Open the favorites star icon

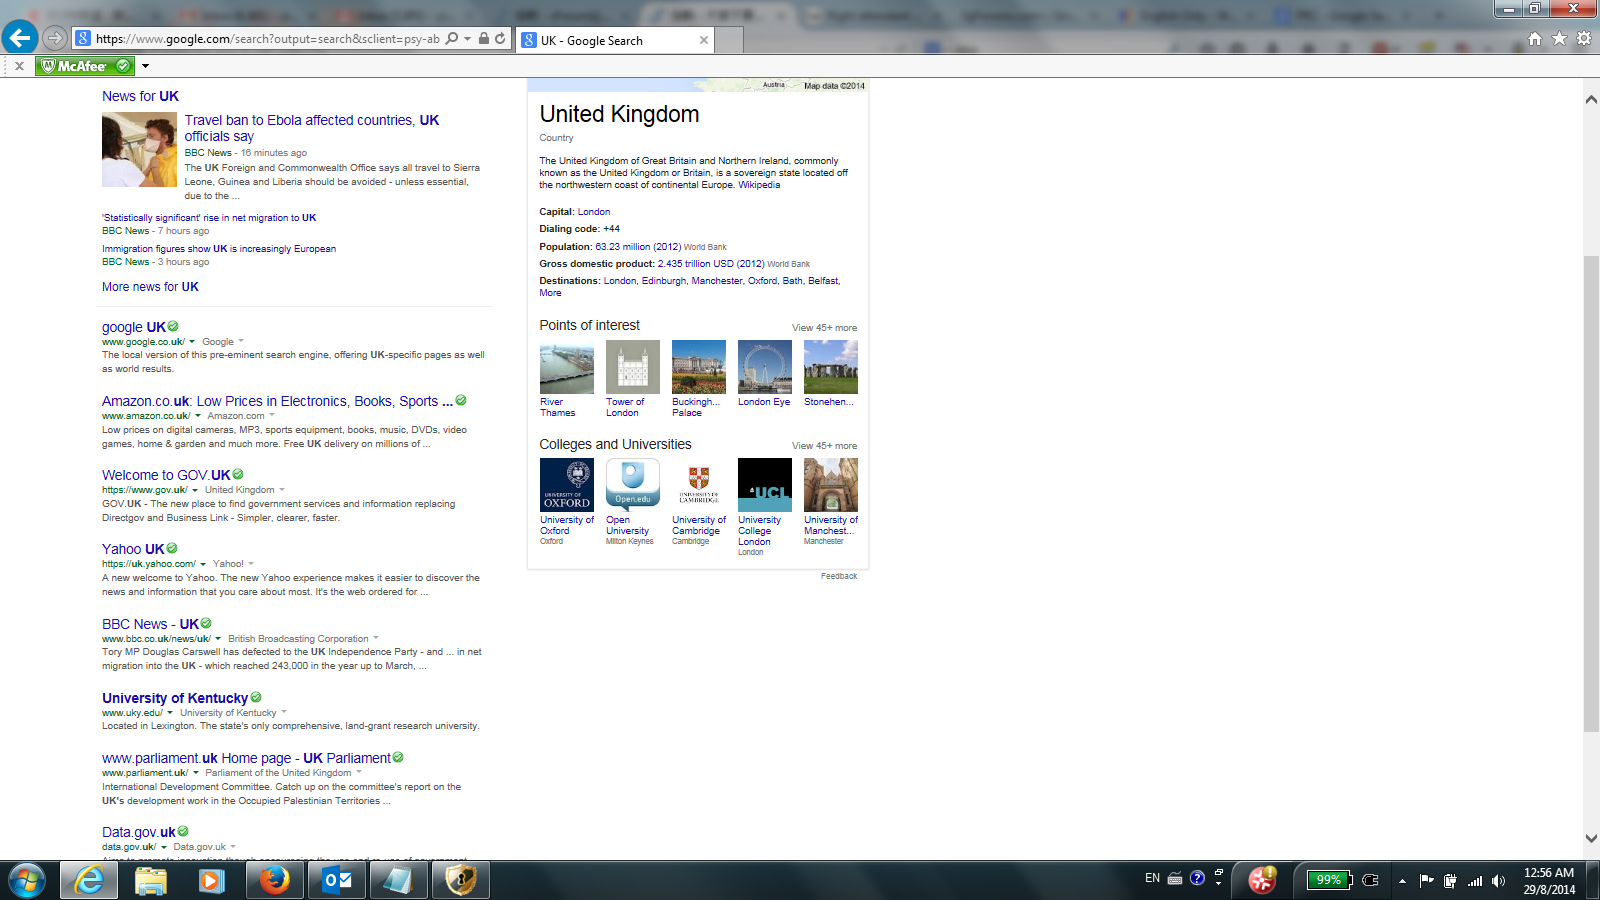[x=1559, y=39]
